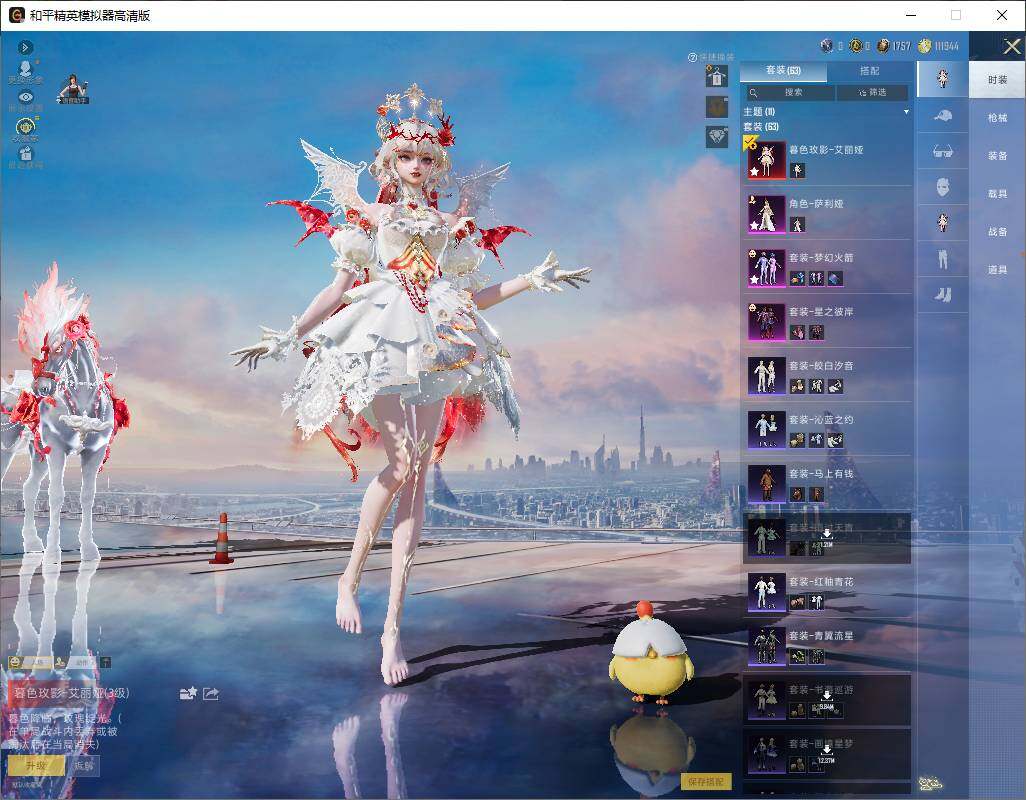Expand the 主题 section arrow
Screen dimensions: 1026x800
point(906,112)
